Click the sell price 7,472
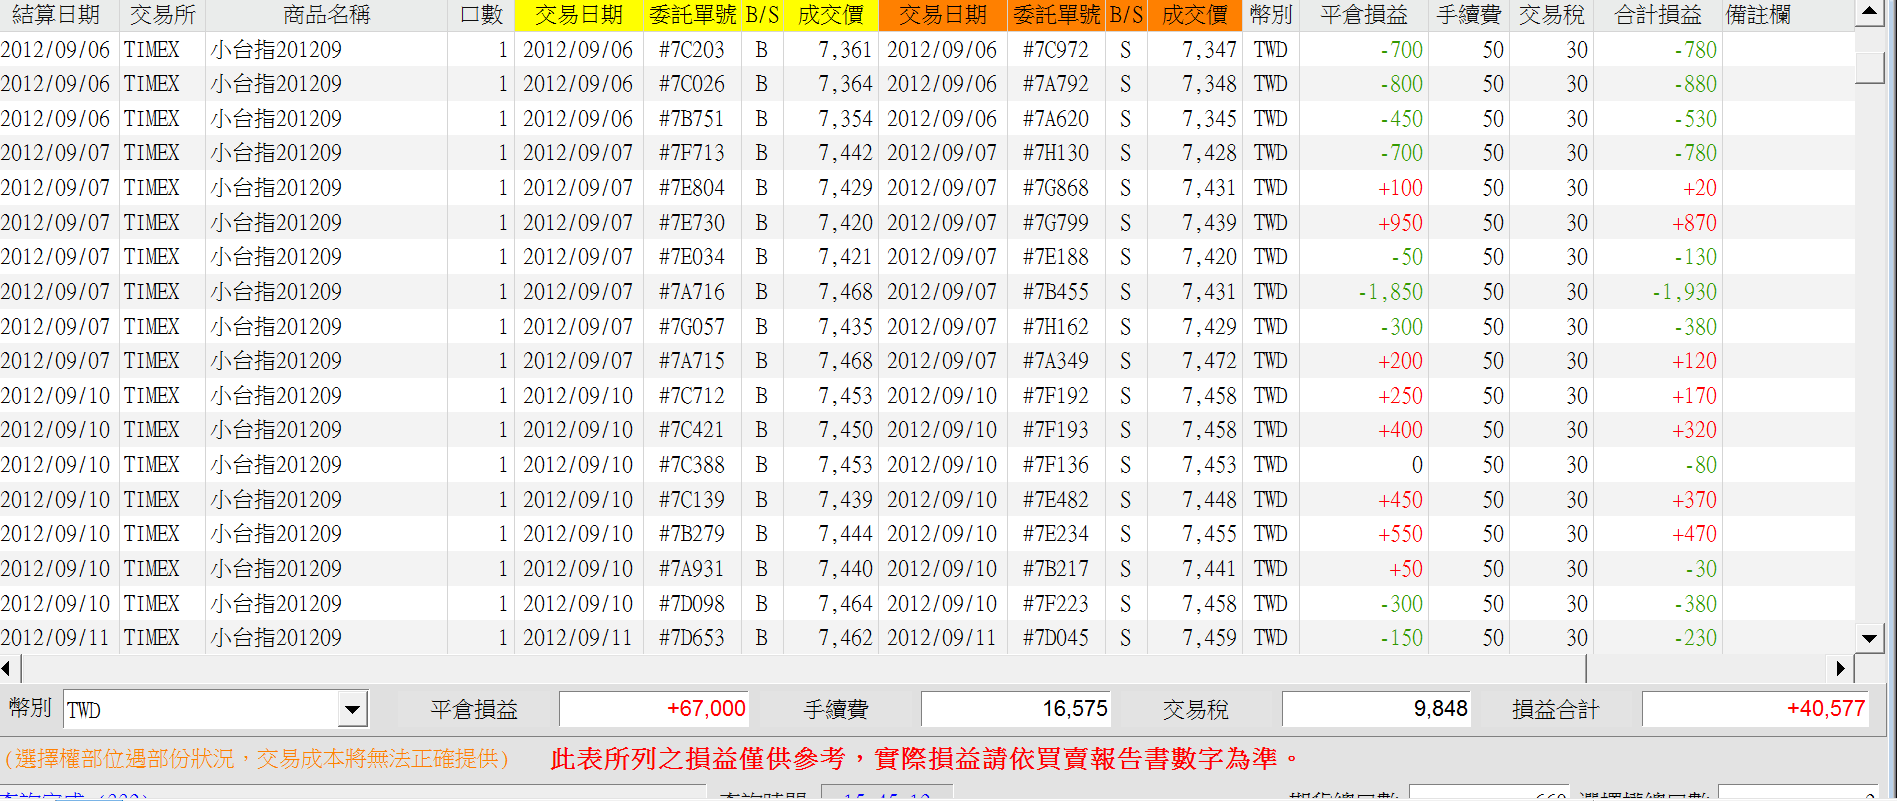 [x=1209, y=361]
